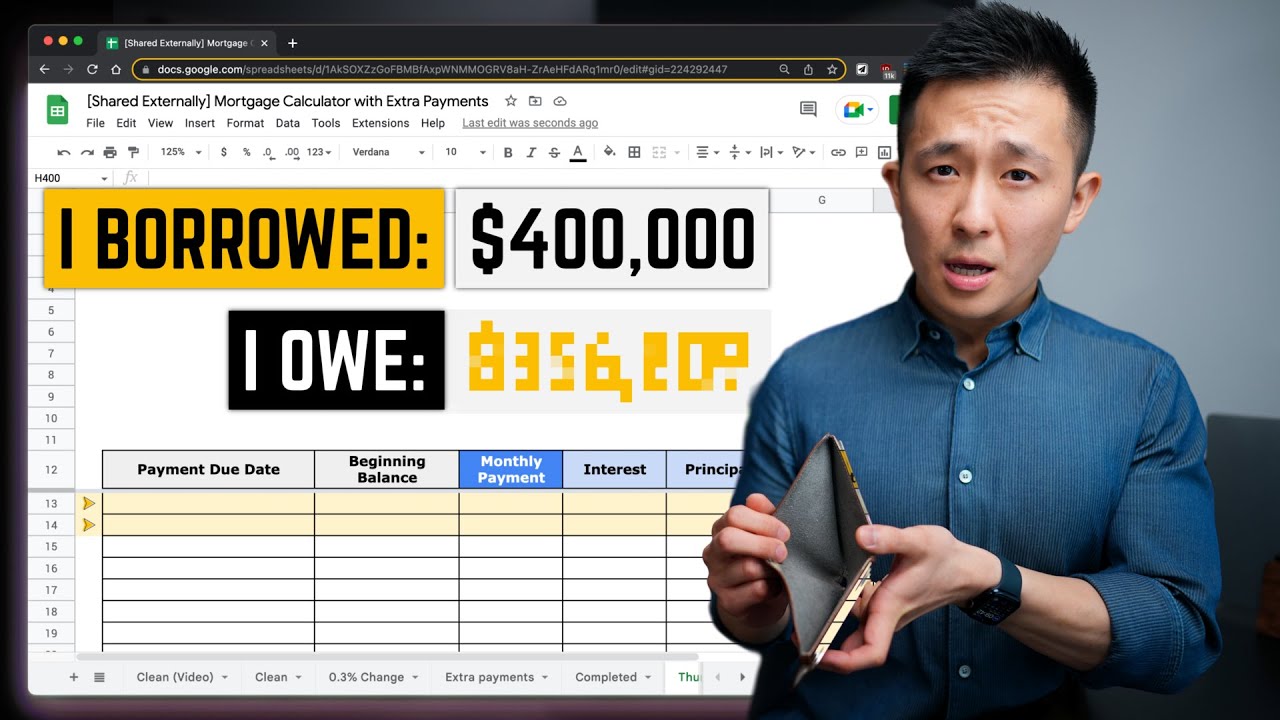Viewport: 1280px width, 720px height.
Task: Star the Mortgage Calculator spreadsheet
Action: coord(511,101)
